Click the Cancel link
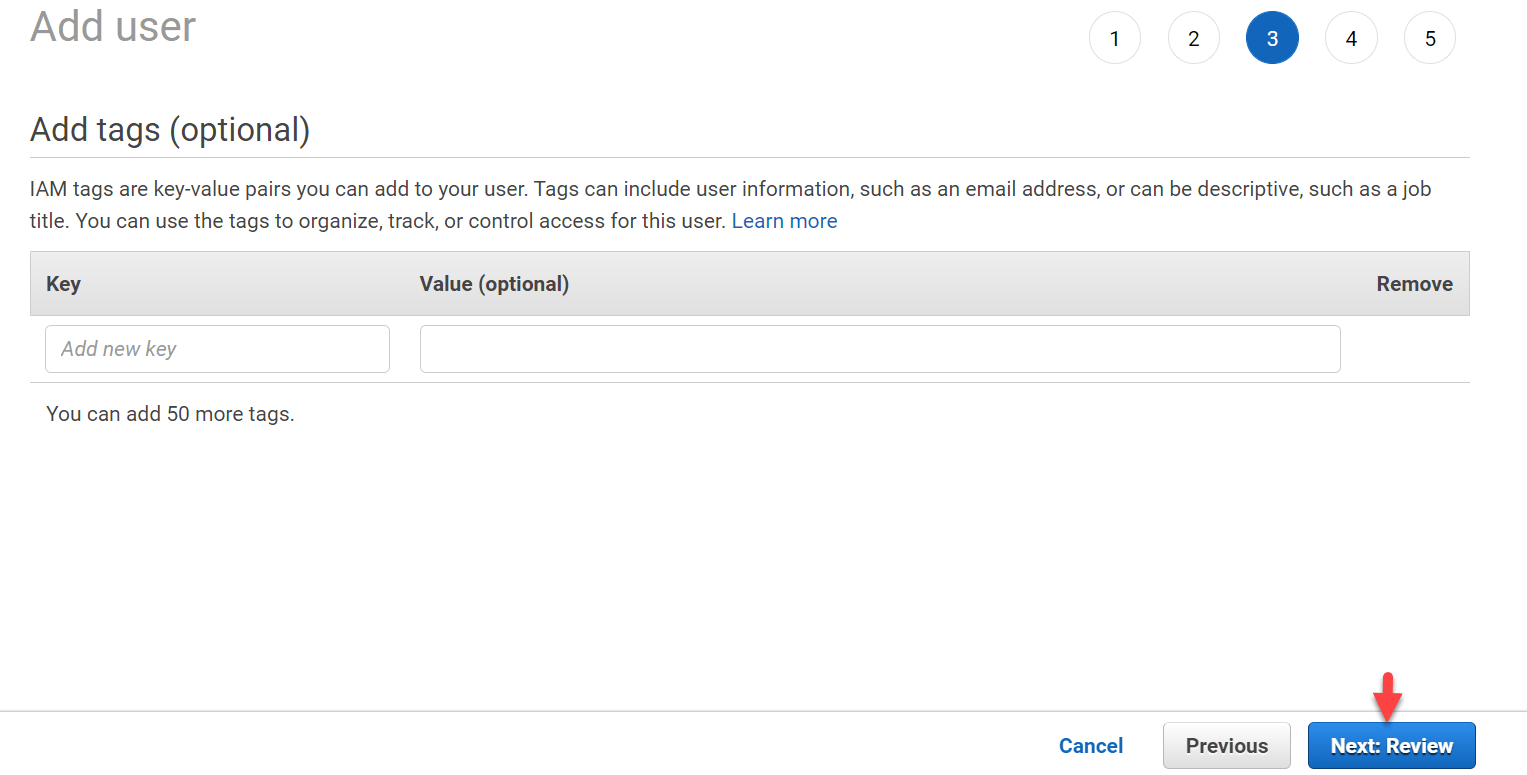 1090,745
